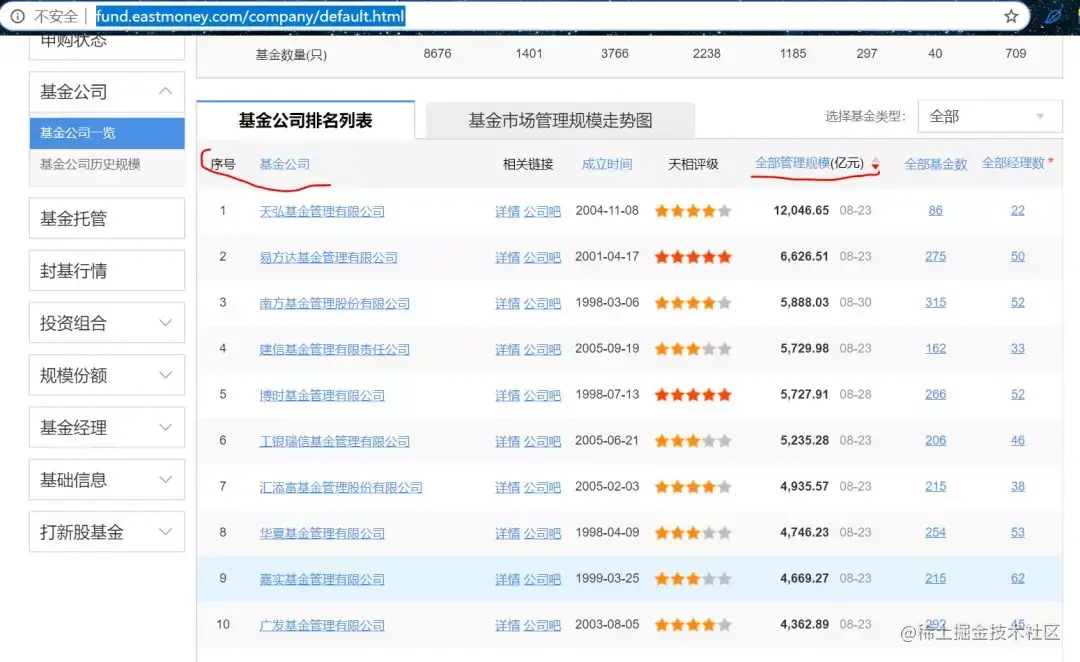Open manager count 22 for 天弘基金
The height and width of the screenshot is (662, 1080).
tap(1017, 210)
